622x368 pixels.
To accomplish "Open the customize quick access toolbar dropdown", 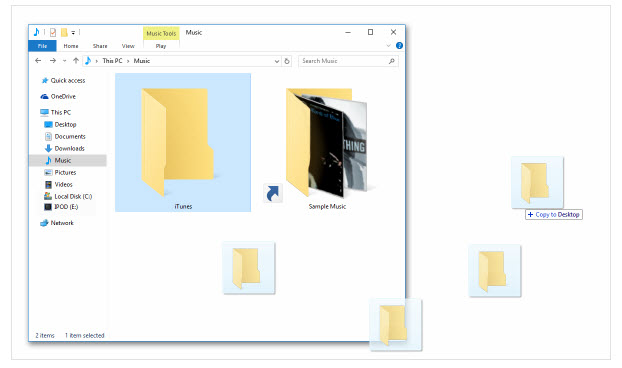I will pos(73,33).
